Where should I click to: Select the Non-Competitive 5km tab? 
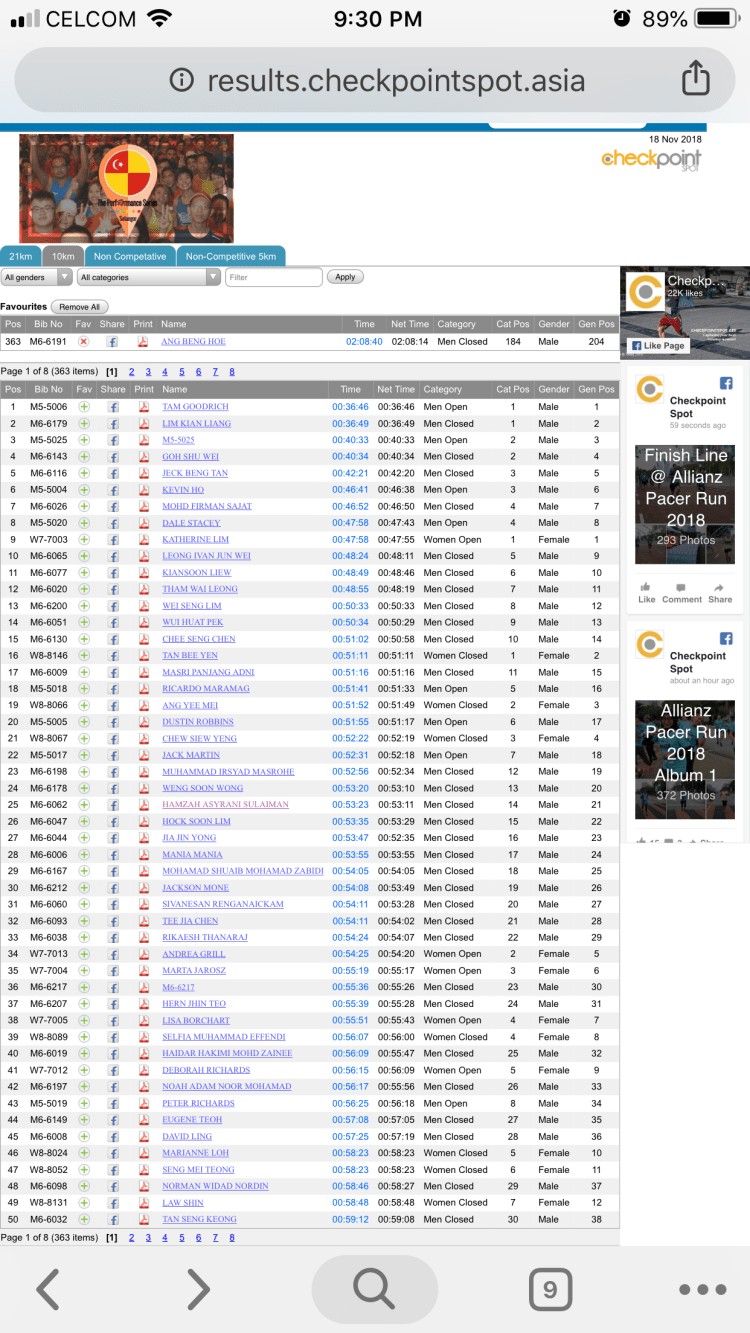click(231, 256)
